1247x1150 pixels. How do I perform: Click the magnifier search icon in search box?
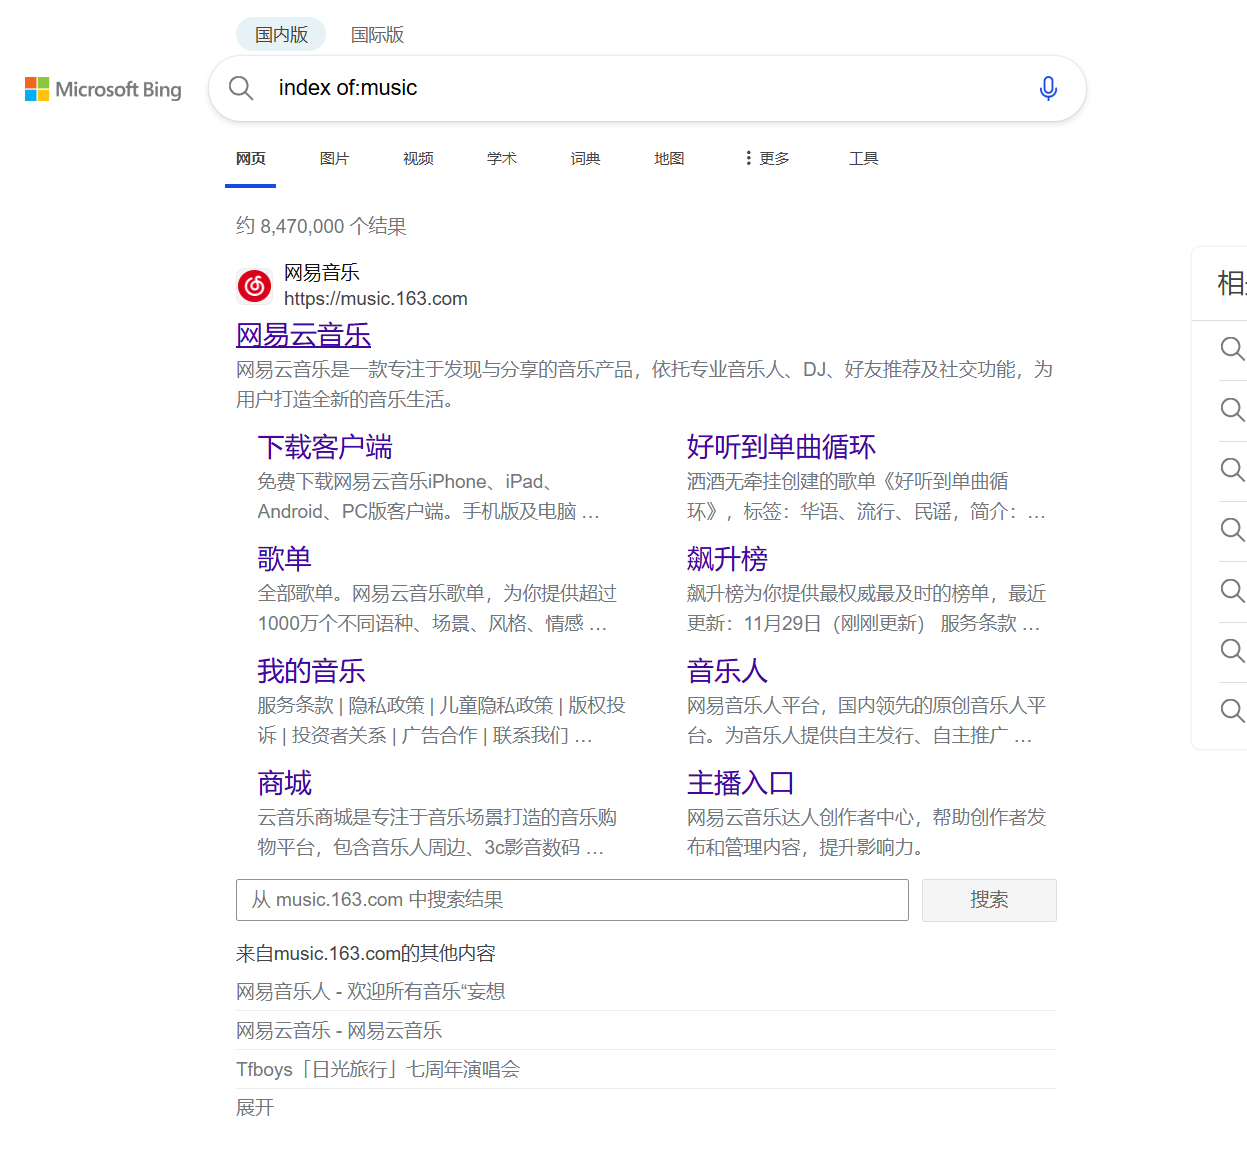tap(241, 88)
